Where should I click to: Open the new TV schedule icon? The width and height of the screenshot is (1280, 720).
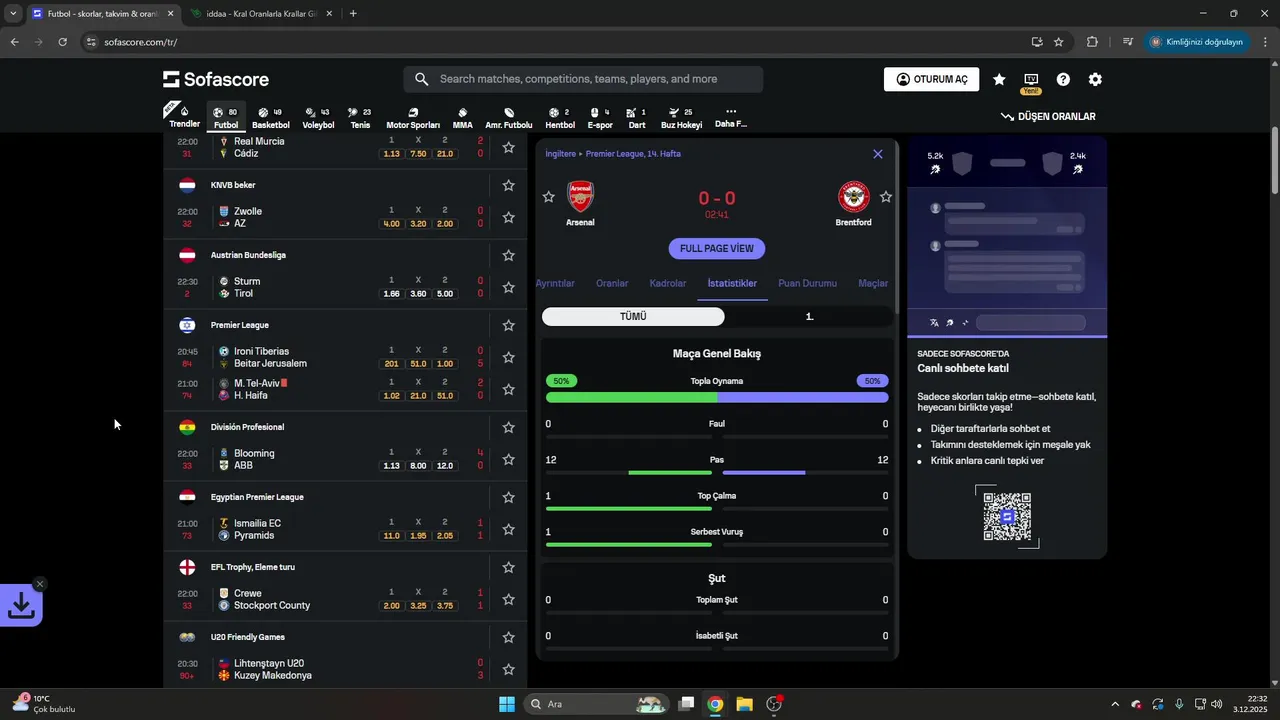[x=1031, y=79]
